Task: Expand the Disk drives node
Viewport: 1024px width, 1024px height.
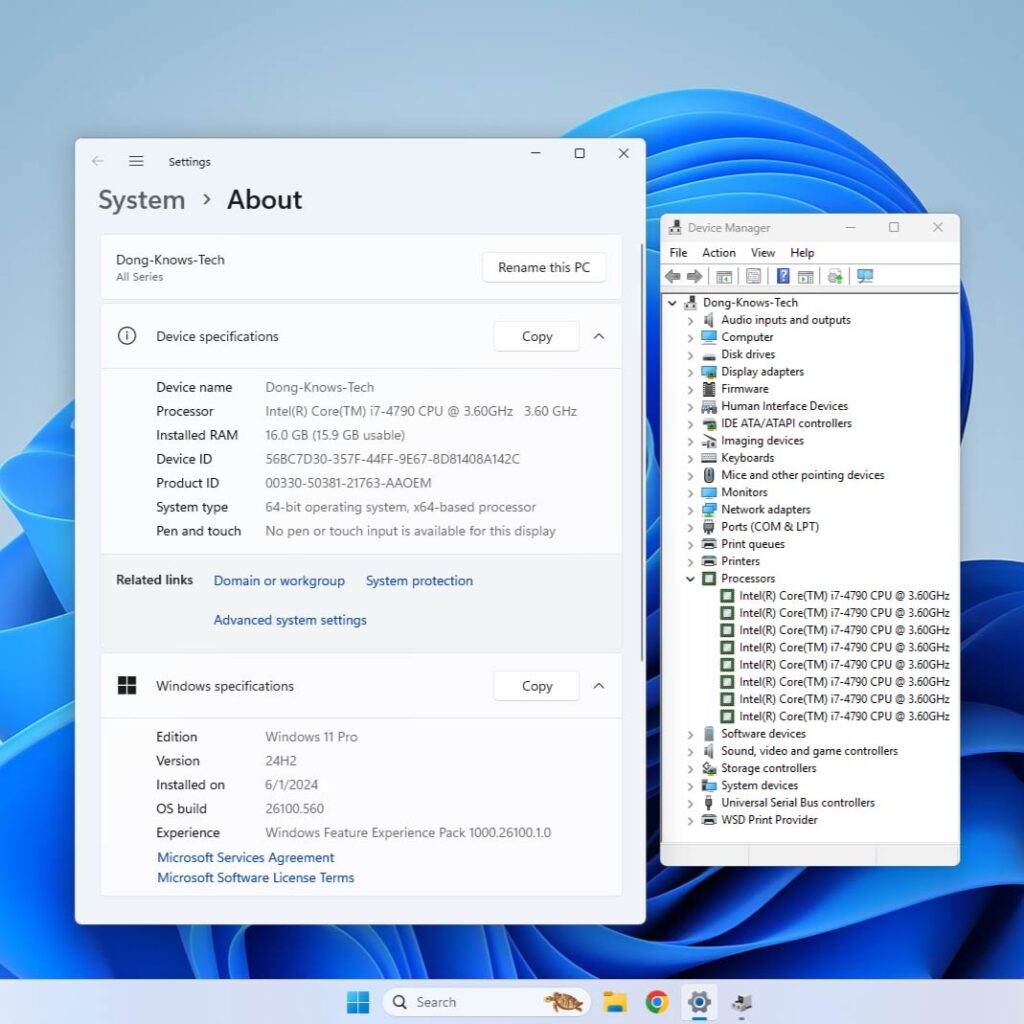Action: (690, 355)
